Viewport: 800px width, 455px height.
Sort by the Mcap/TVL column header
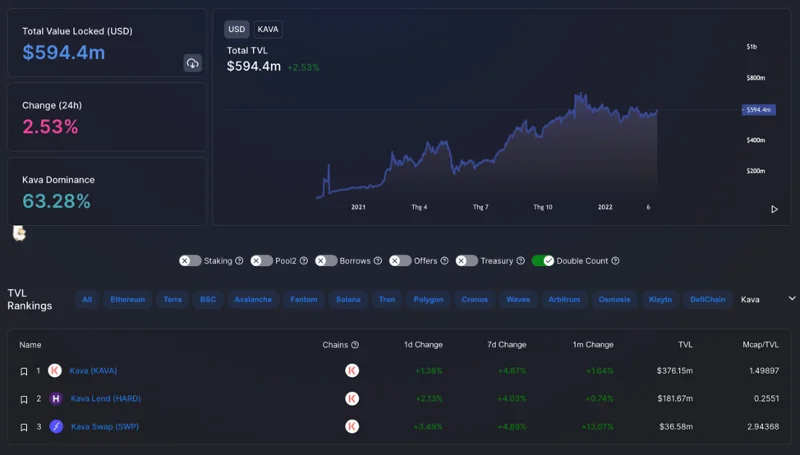760,345
